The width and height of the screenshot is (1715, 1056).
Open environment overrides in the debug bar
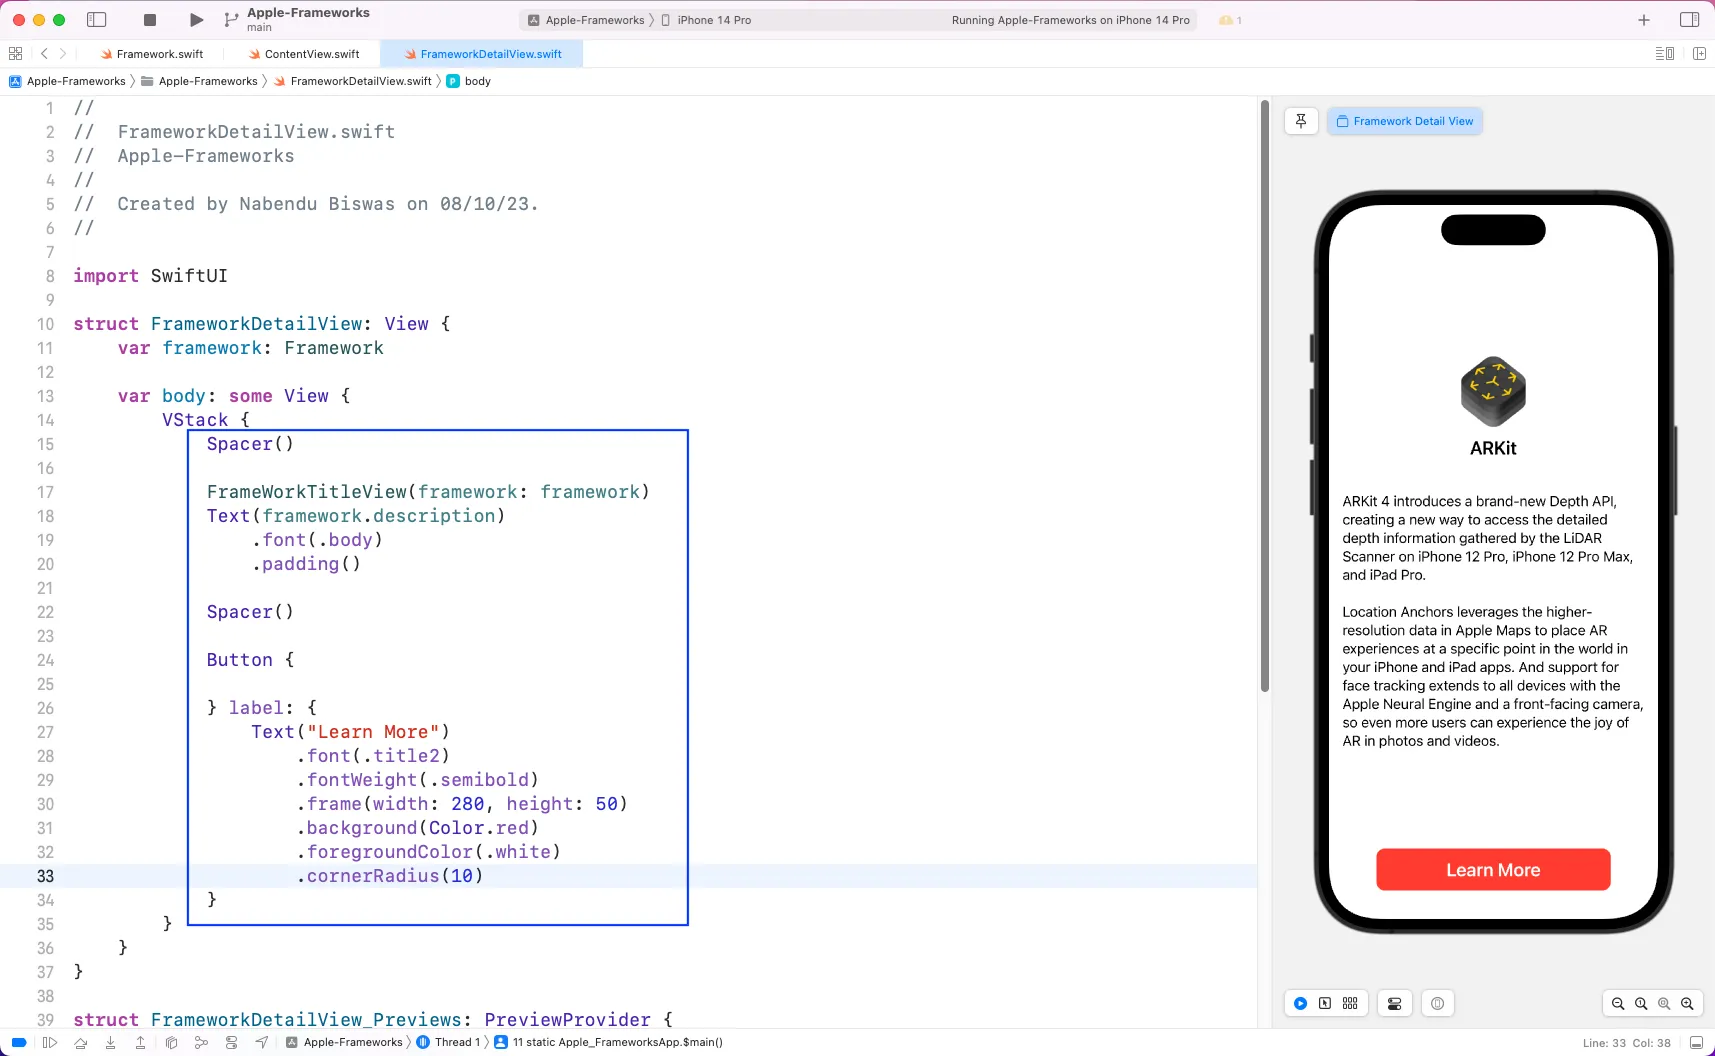[231, 1042]
